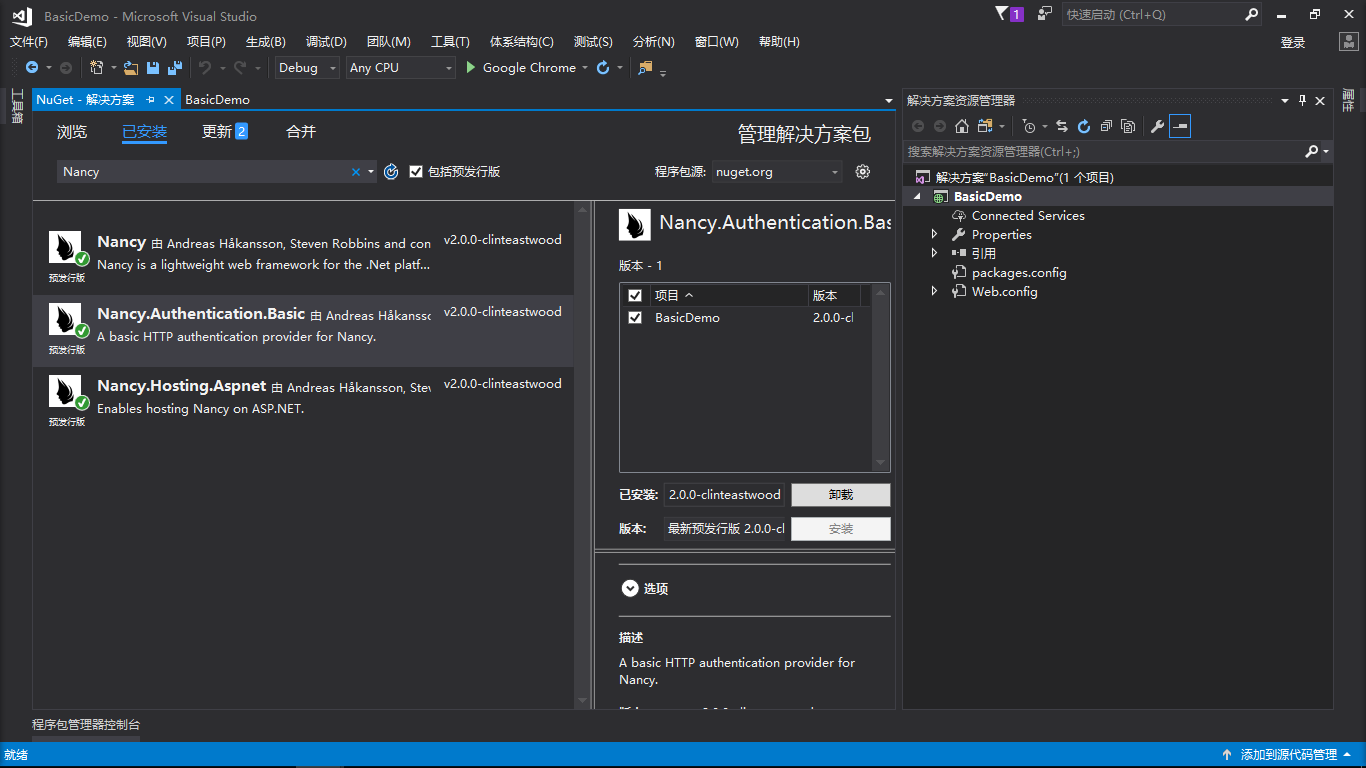This screenshot has width=1366, height=768.
Task: Open the notifications flag icon
Action: click(x=1003, y=14)
